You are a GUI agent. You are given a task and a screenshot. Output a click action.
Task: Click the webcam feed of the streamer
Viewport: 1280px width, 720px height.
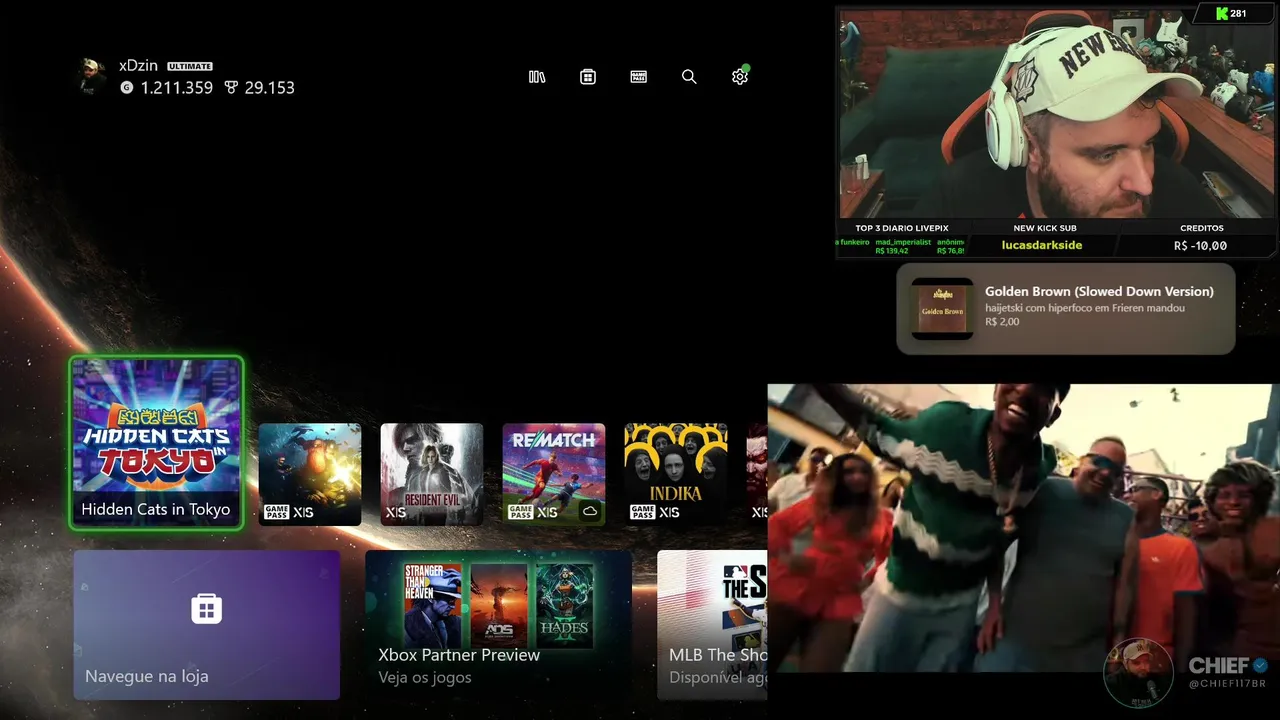[1057, 115]
